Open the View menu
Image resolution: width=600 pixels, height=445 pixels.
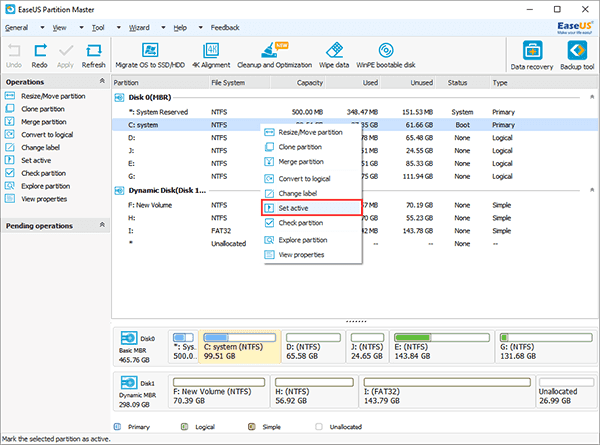(x=59, y=28)
